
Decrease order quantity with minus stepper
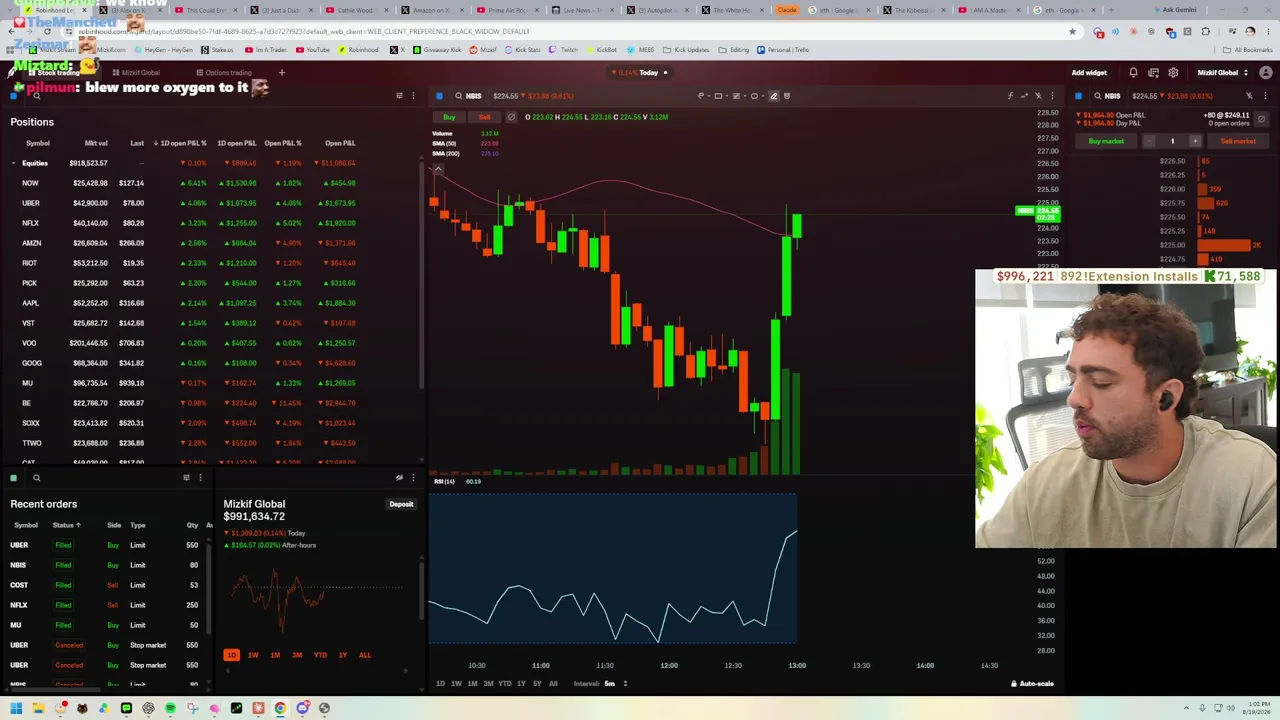click(1149, 141)
